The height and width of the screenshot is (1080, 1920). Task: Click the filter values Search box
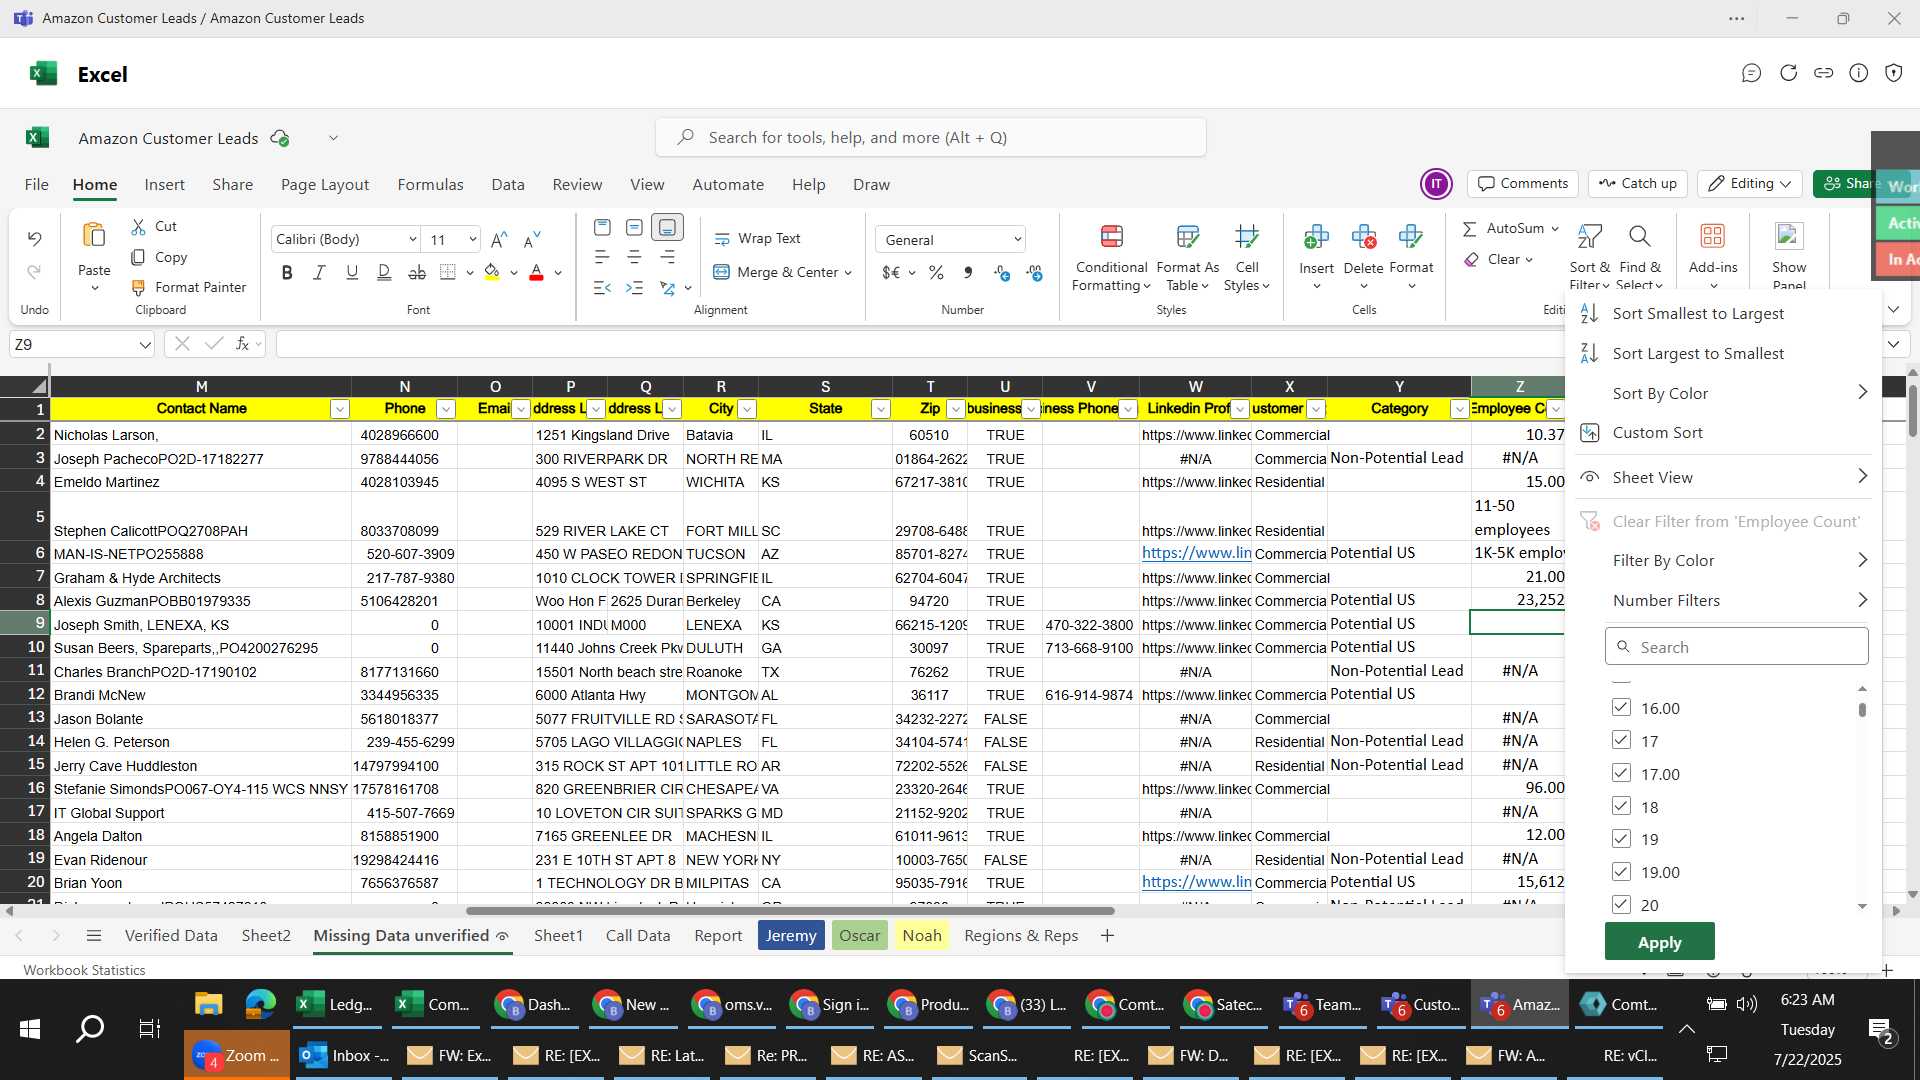click(x=1736, y=647)
